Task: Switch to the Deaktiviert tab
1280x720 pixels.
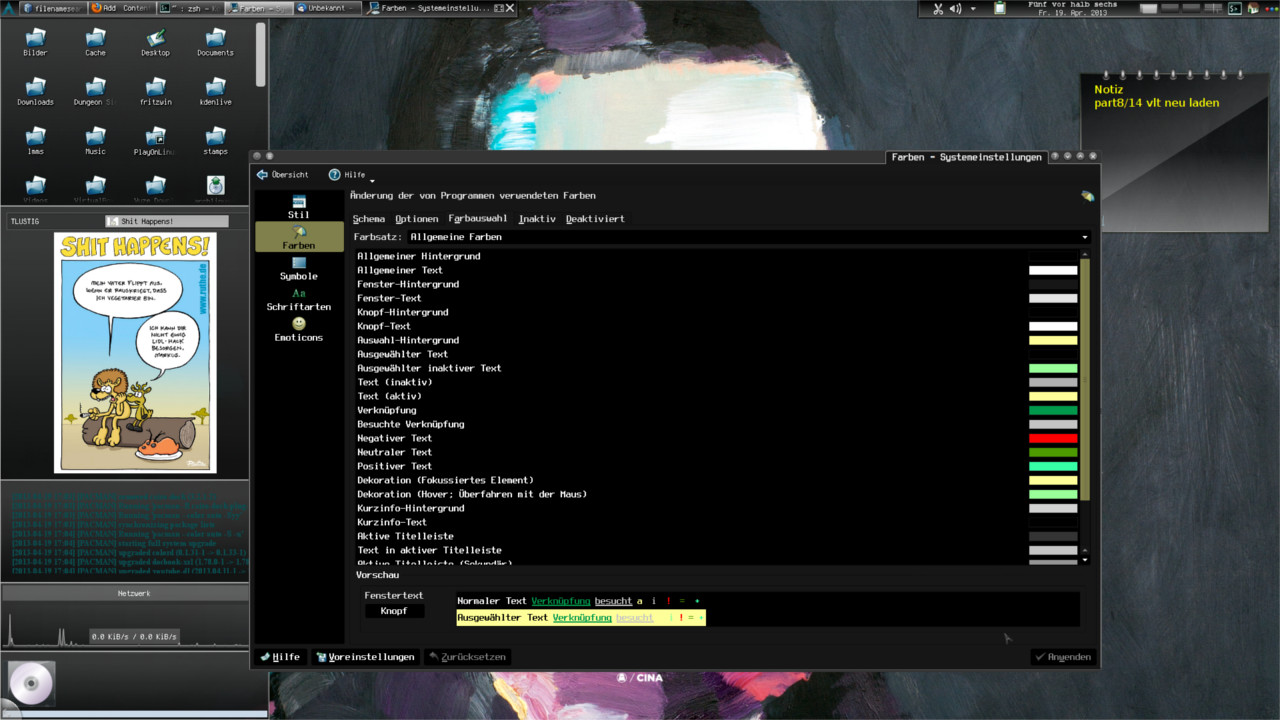Action: [595, 218]
